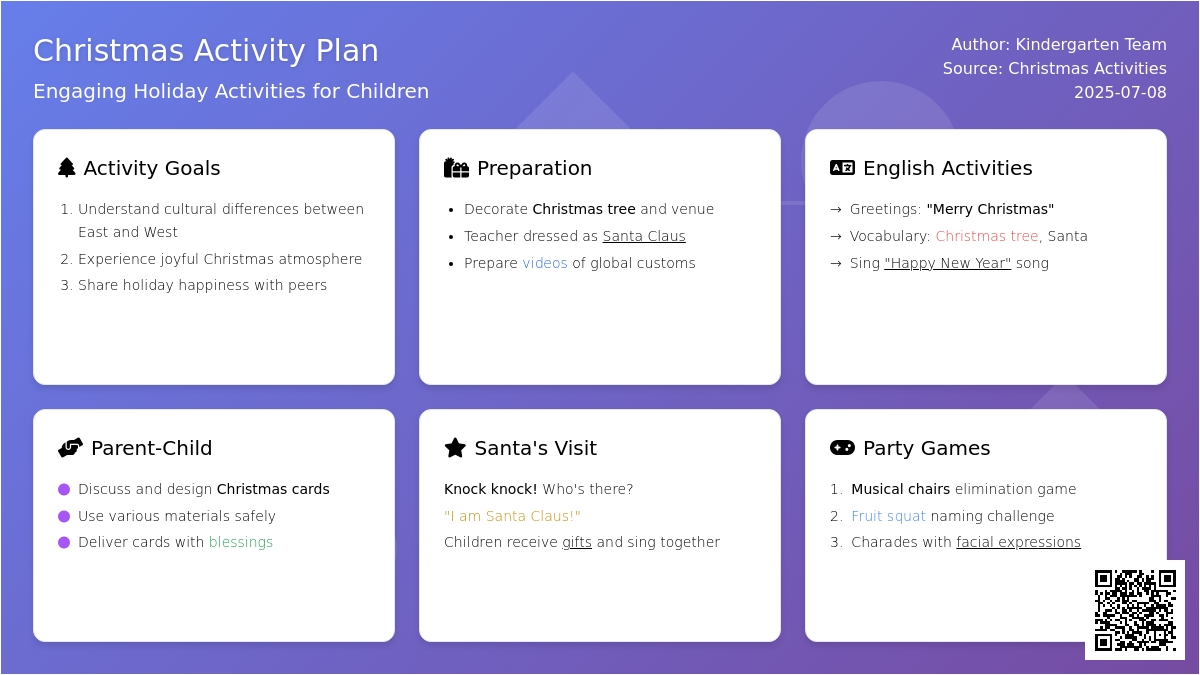Click the gift boxes icon beside Preparation
The height and width of the screenshot is (675, 1200).
click(456, 168)
